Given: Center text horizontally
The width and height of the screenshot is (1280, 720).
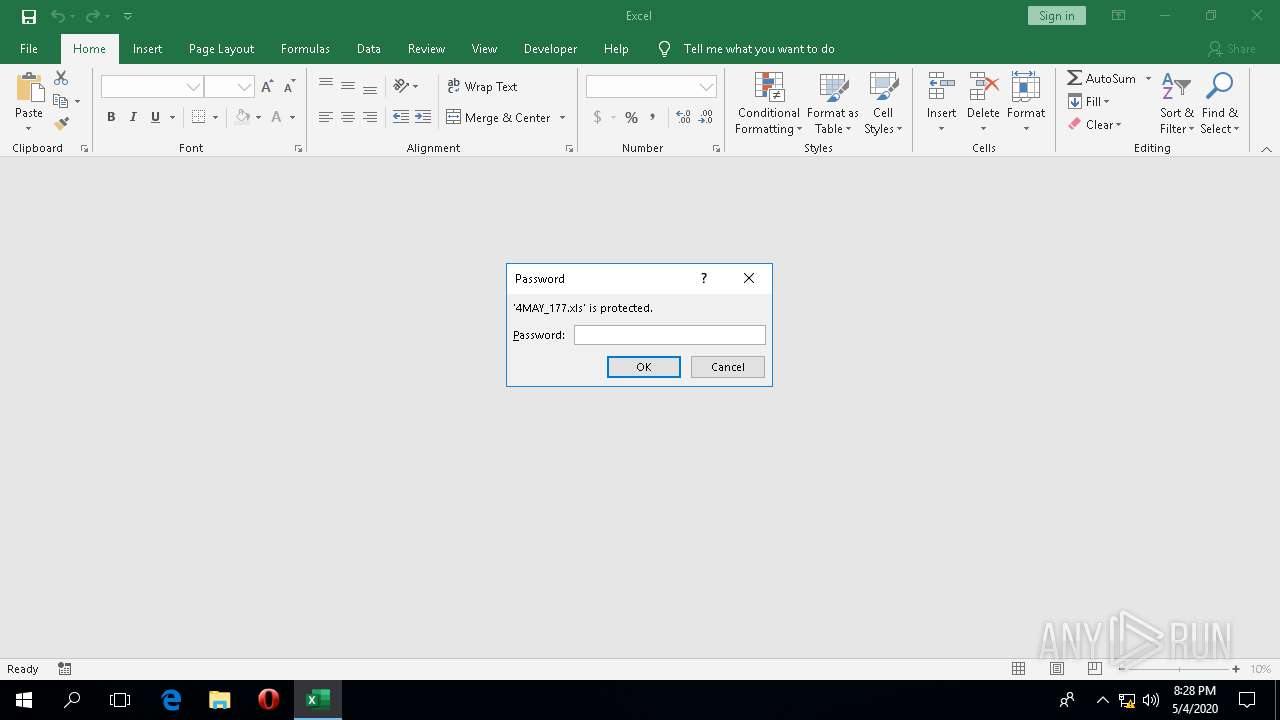Looking at the screenshot, I should click(x=348, y=117).
